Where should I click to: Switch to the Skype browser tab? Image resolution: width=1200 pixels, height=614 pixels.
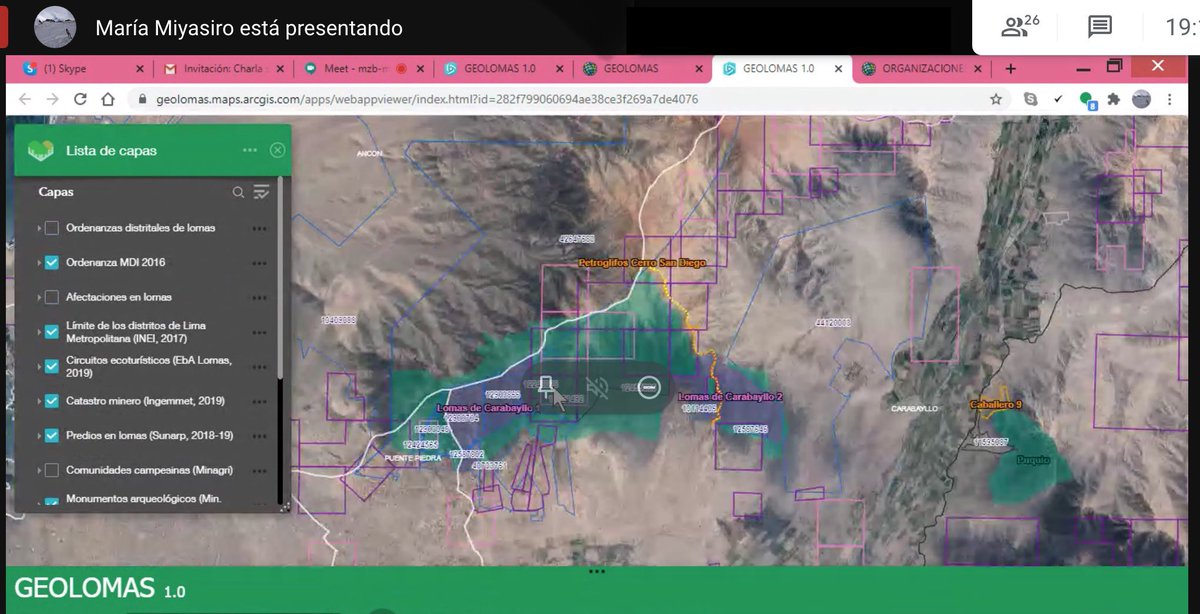click(78, 69)
